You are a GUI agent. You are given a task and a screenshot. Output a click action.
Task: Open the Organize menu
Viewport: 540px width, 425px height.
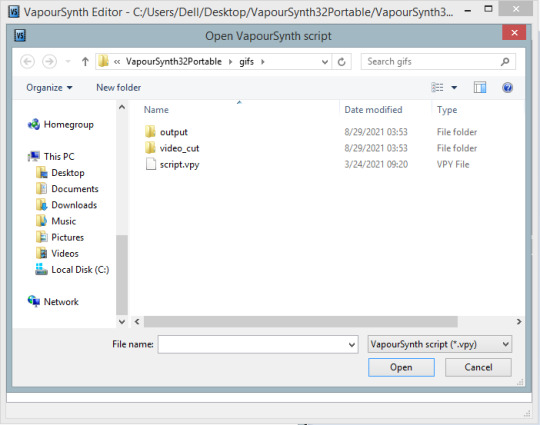[49, 87]
